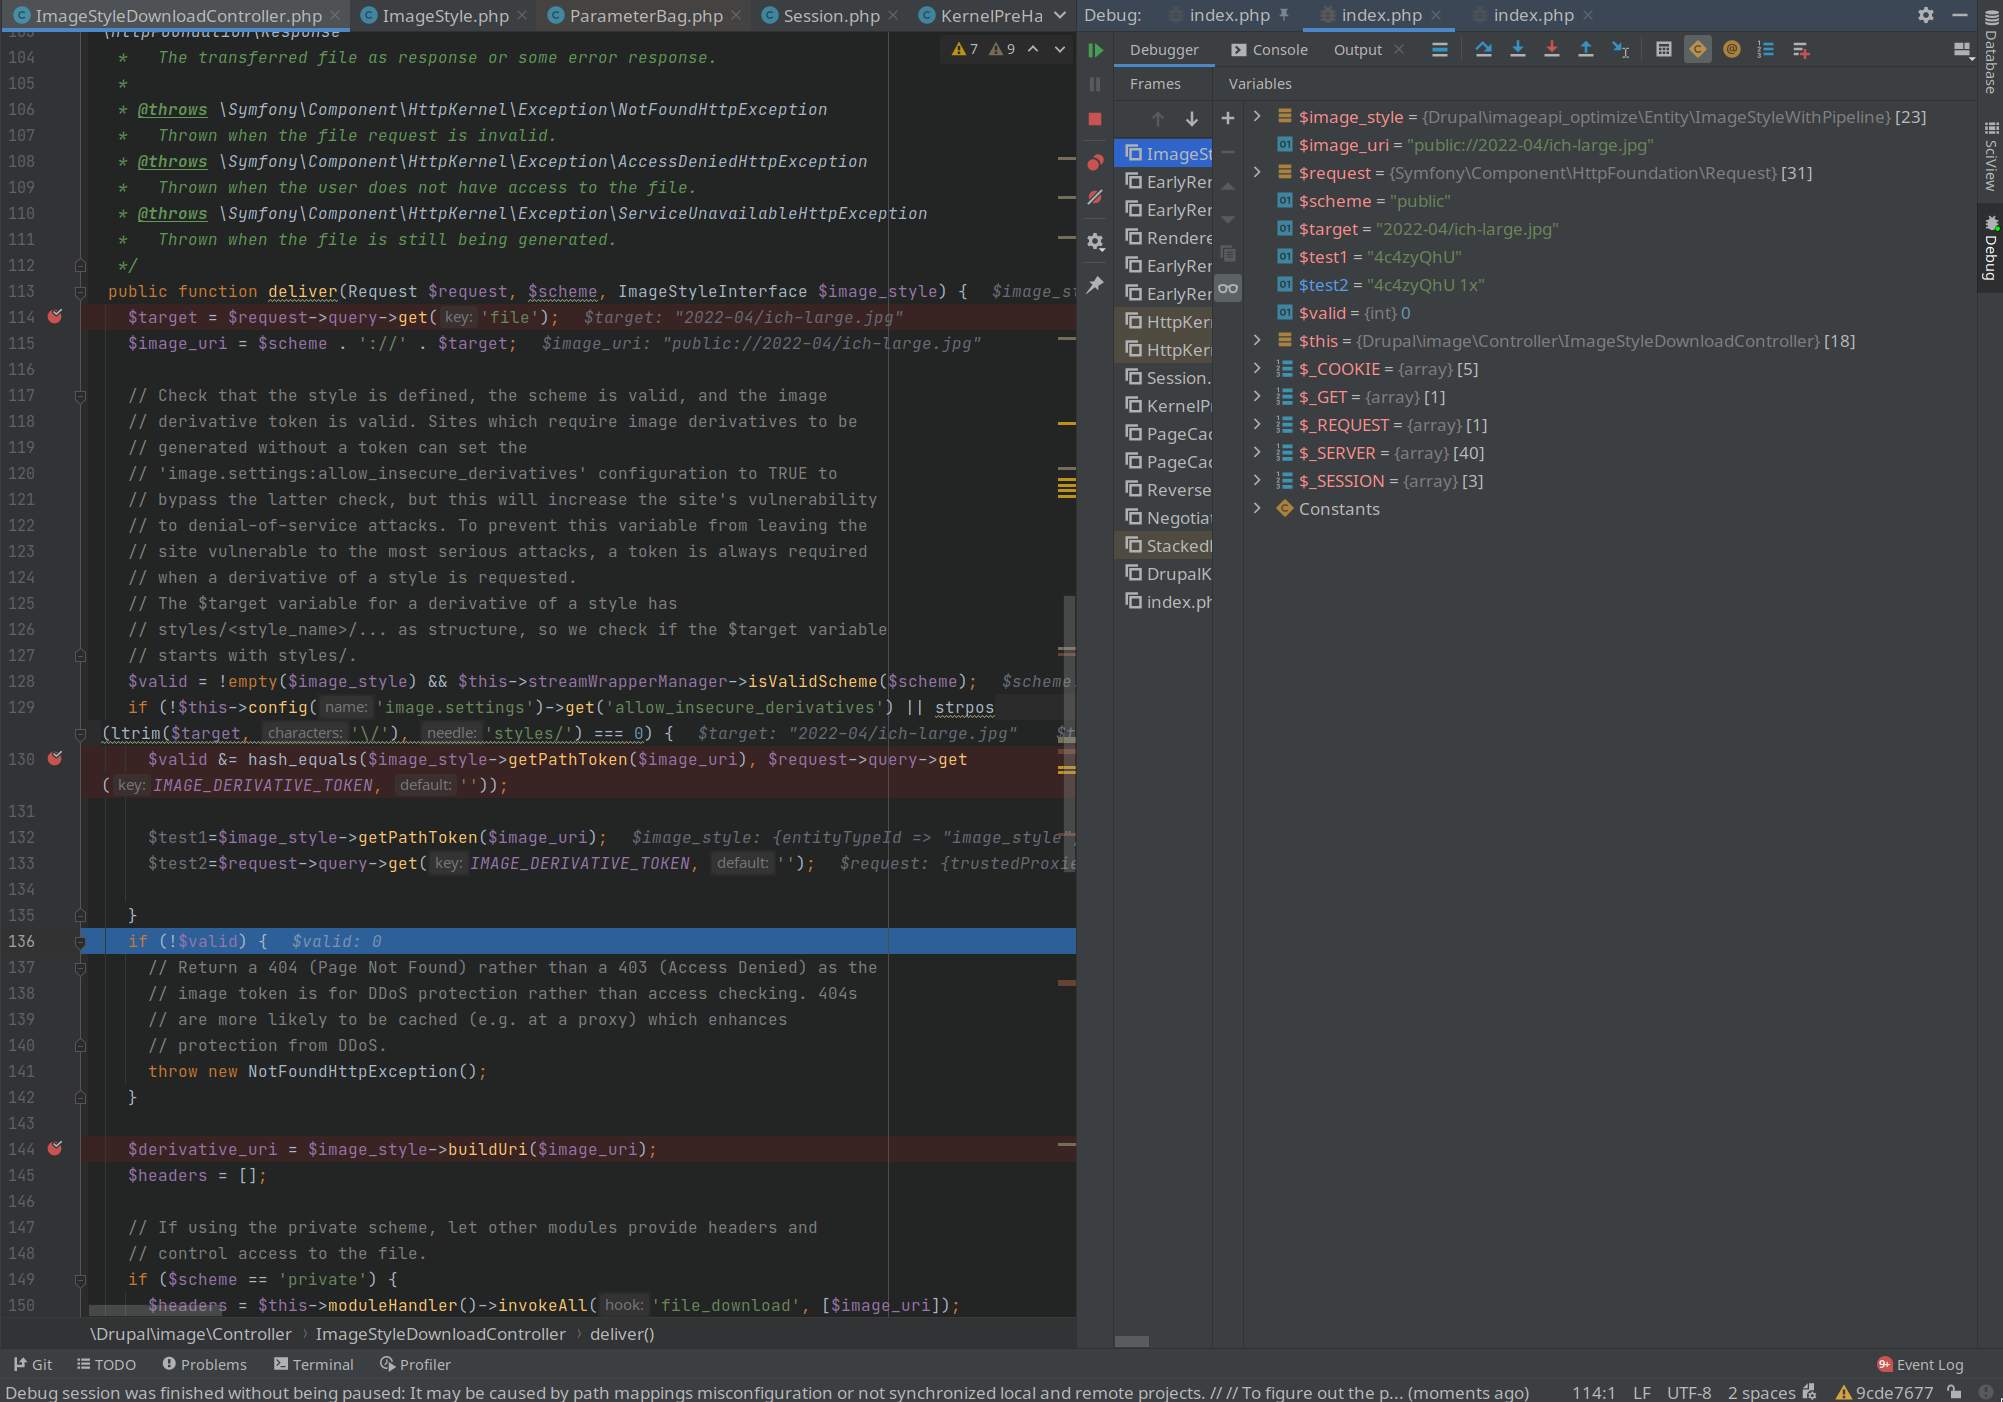Resume the program with the green play icon
Viewport: 2003px width, 1402px height.
pyautogui.click(x=1095, y=50)
